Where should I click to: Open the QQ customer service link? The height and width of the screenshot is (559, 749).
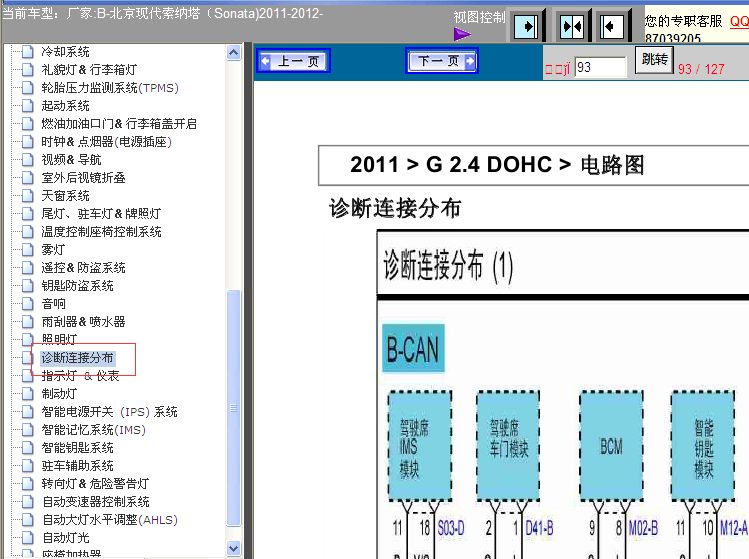click(x=739, y=21)
